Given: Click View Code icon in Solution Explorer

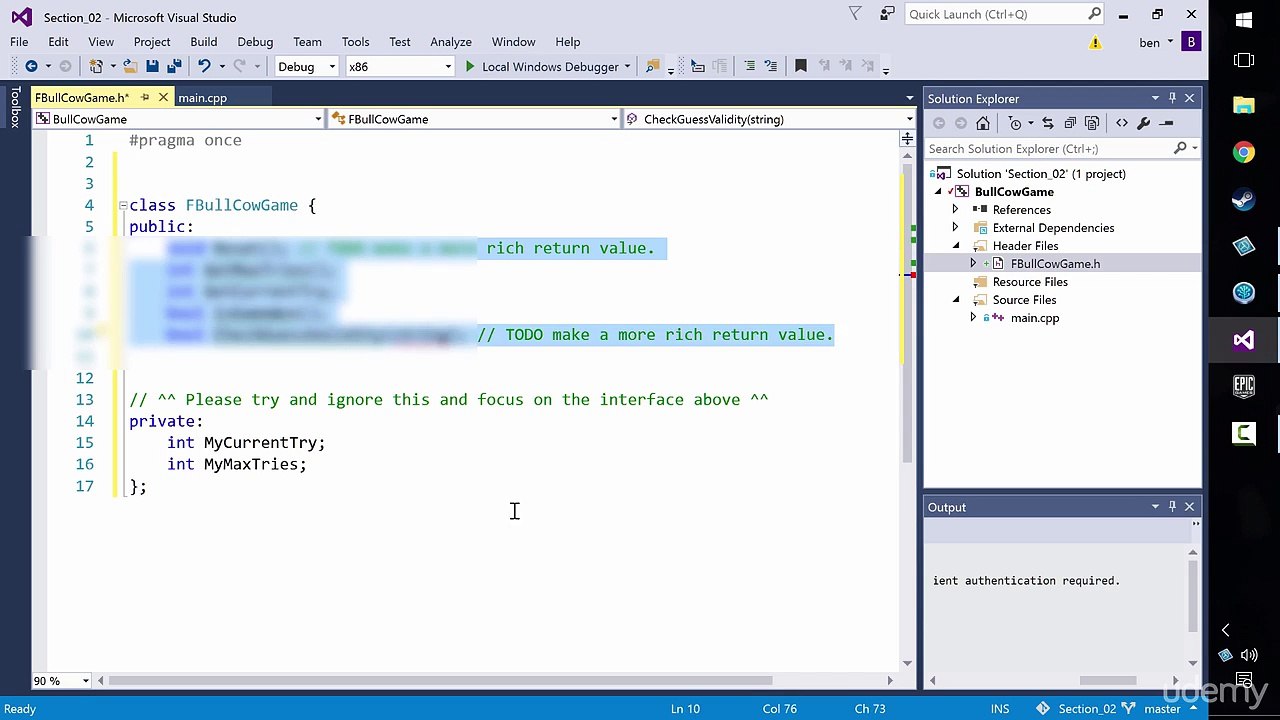Looking at the screenshot, I should click(1121, 123).
